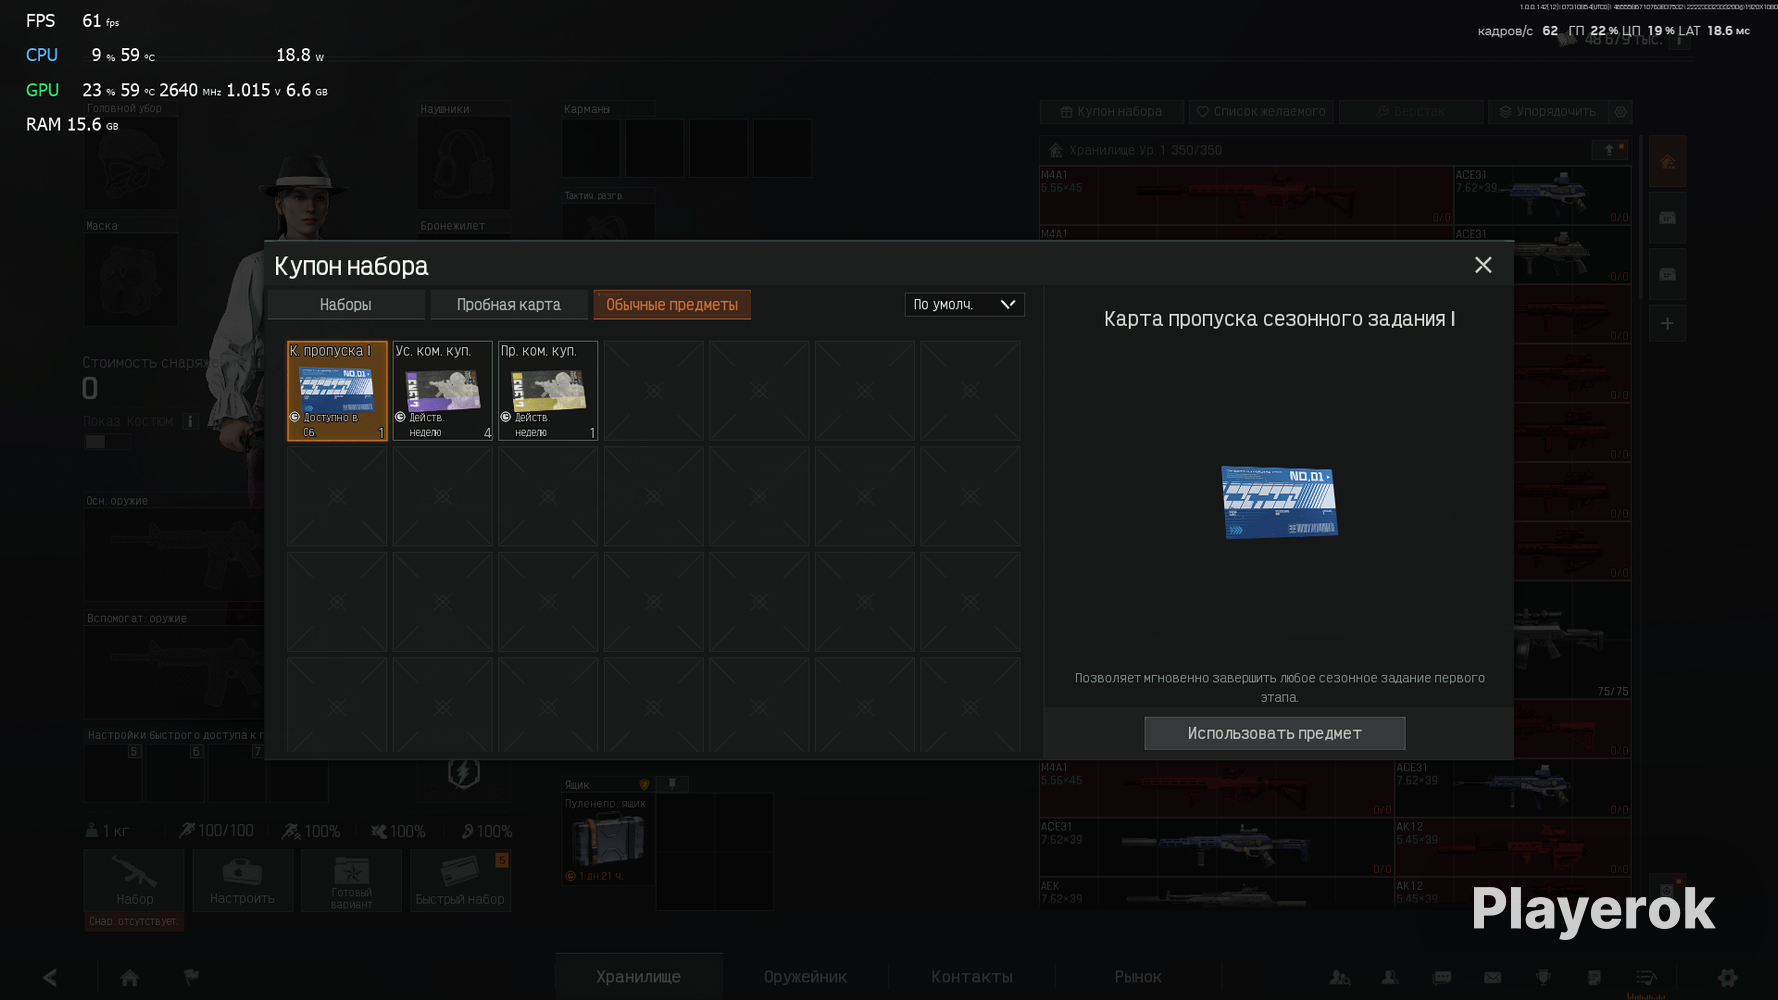The image size is (1778, 1000).
Task: Click the lightning shield badge icon
Action: click(x=464, y=772)
